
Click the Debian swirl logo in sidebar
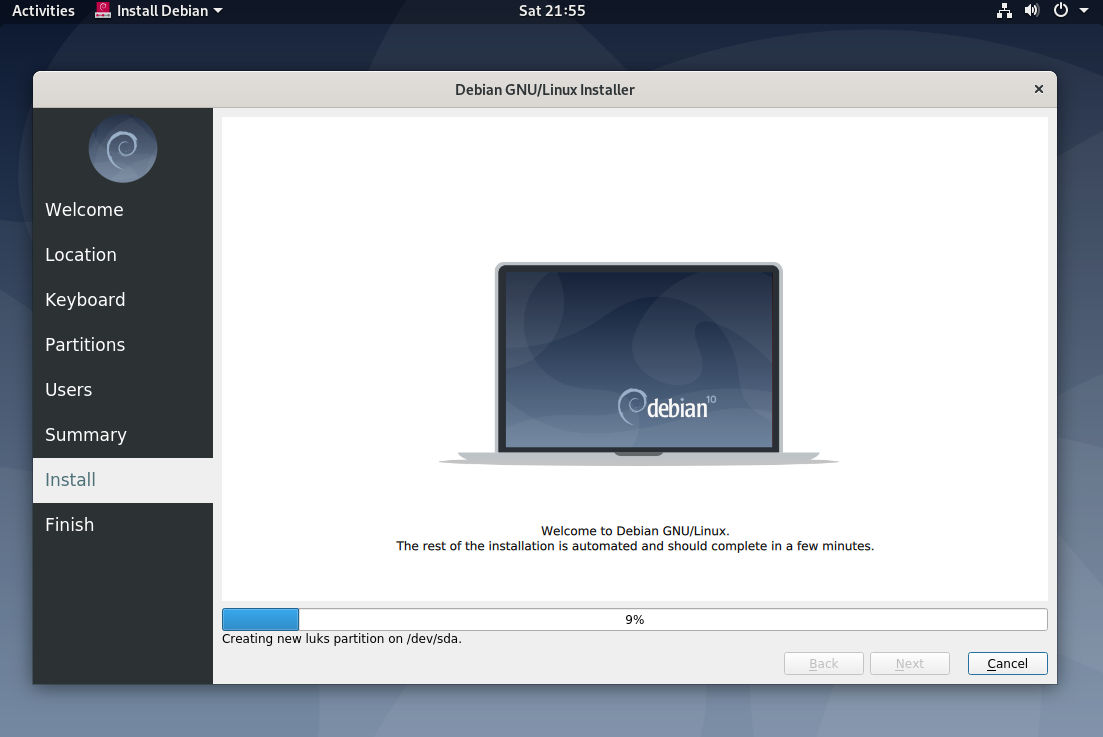coord(123,148)
